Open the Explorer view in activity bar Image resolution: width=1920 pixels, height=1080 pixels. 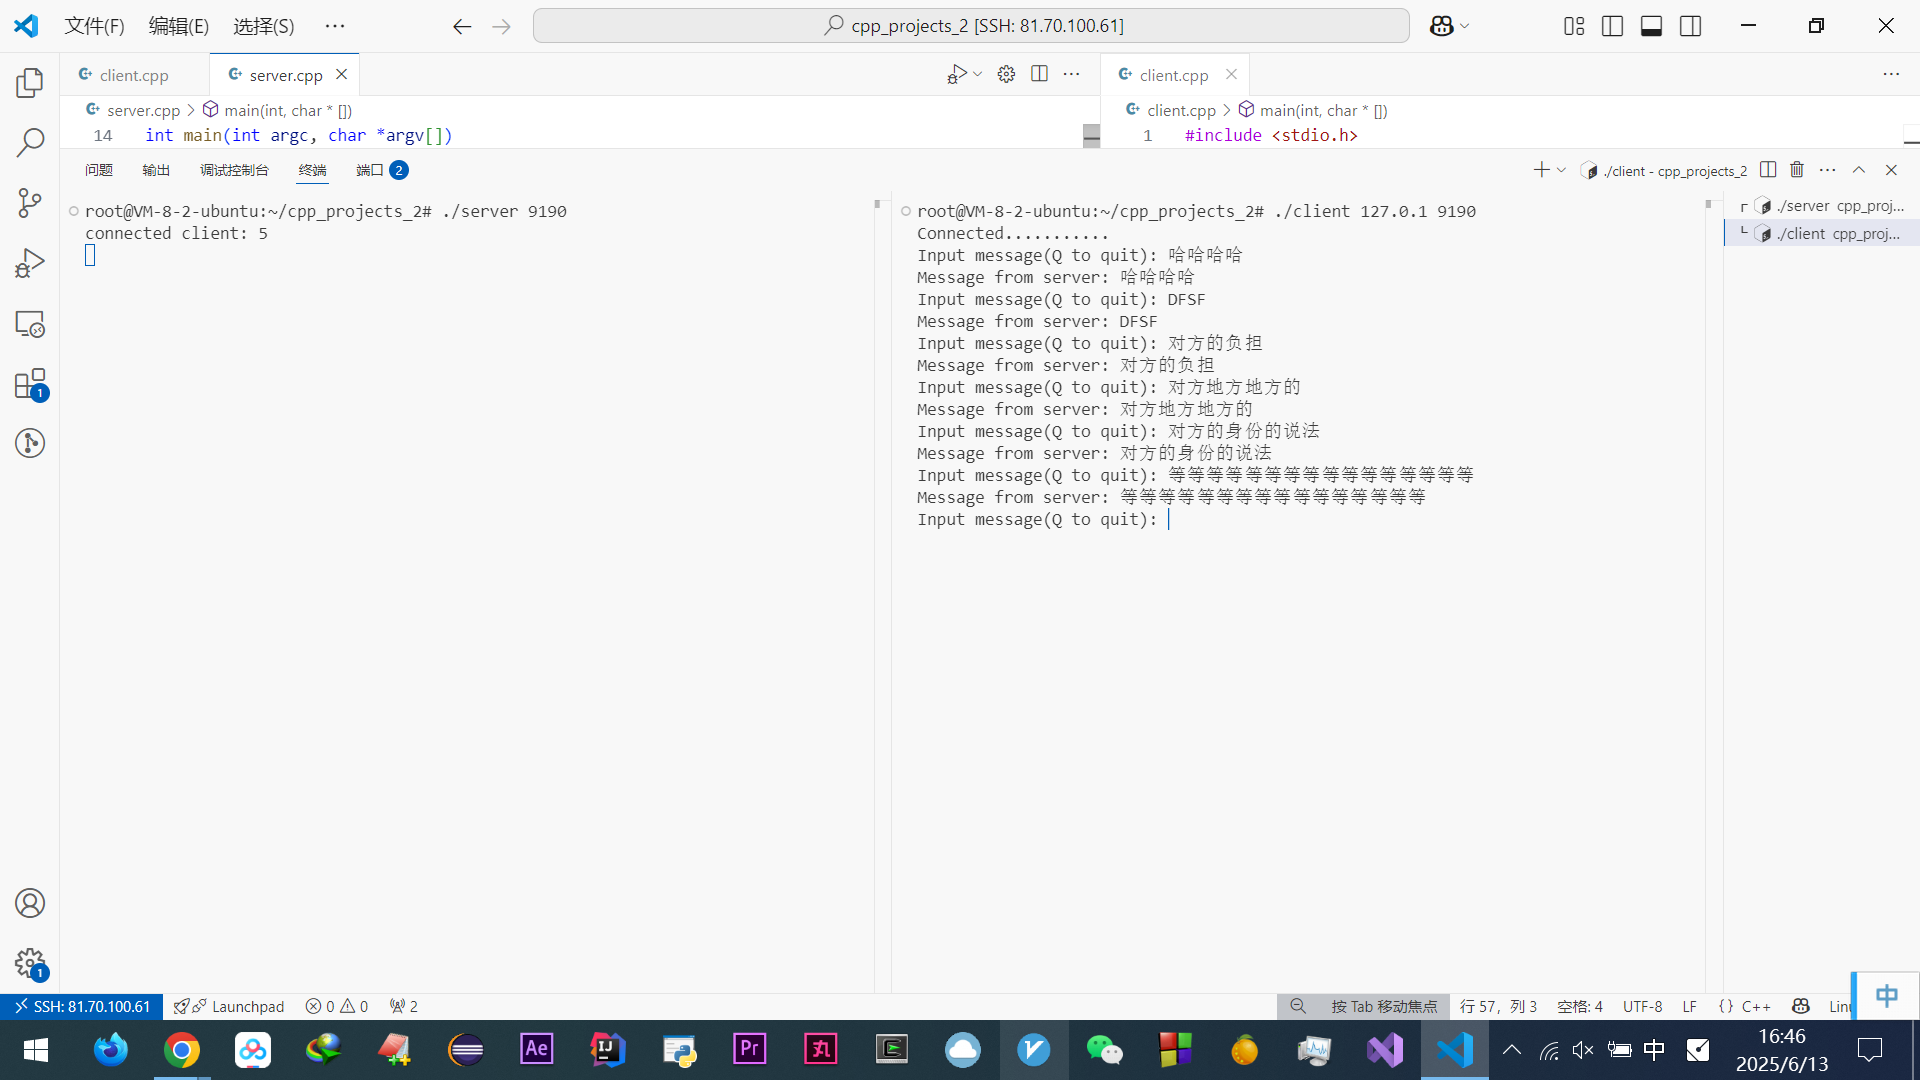click(x=30, y=83)
